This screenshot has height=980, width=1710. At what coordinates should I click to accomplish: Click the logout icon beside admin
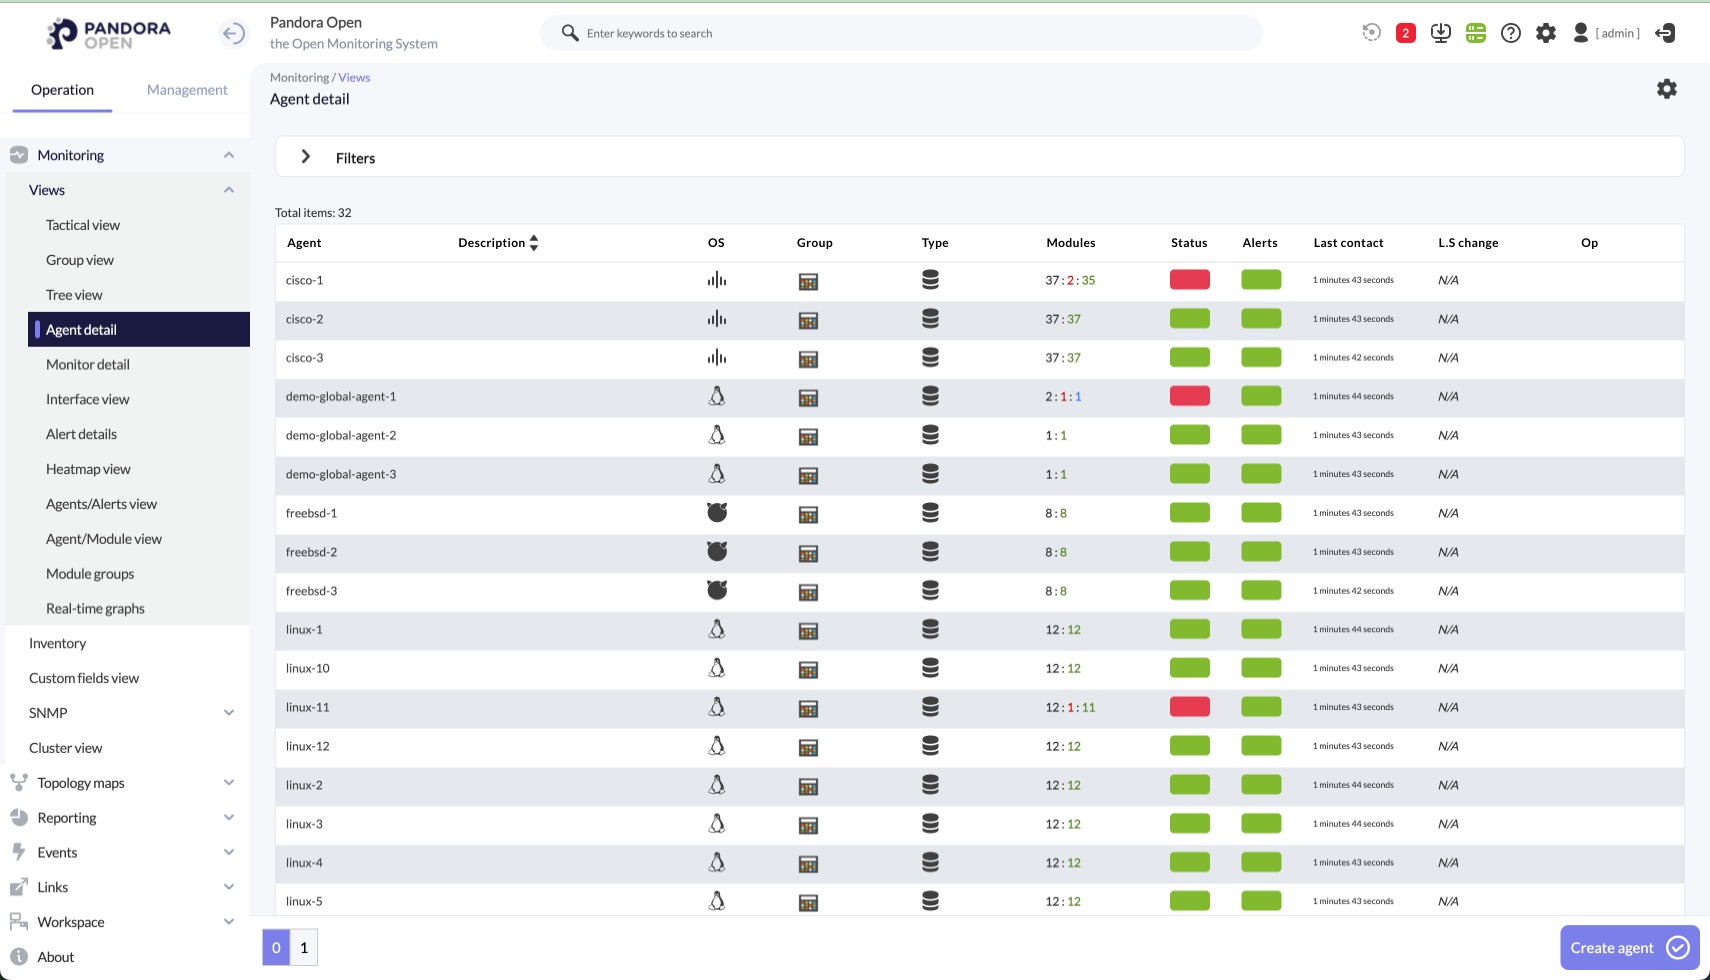point(1665,33)
